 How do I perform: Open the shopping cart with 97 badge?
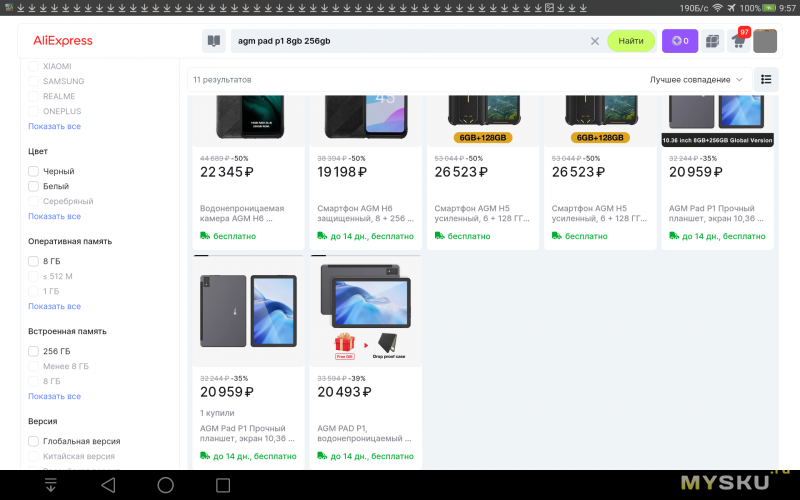point(739,40)
